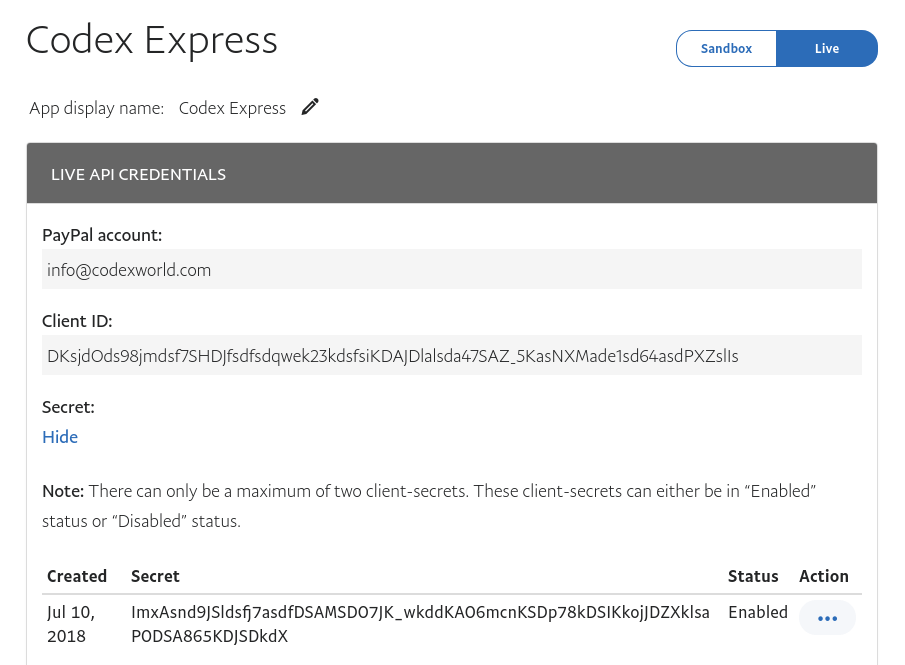Click the Secret column header
Image resolution: width=905 pixels, height=665 pixels.
tap(155, 576)
